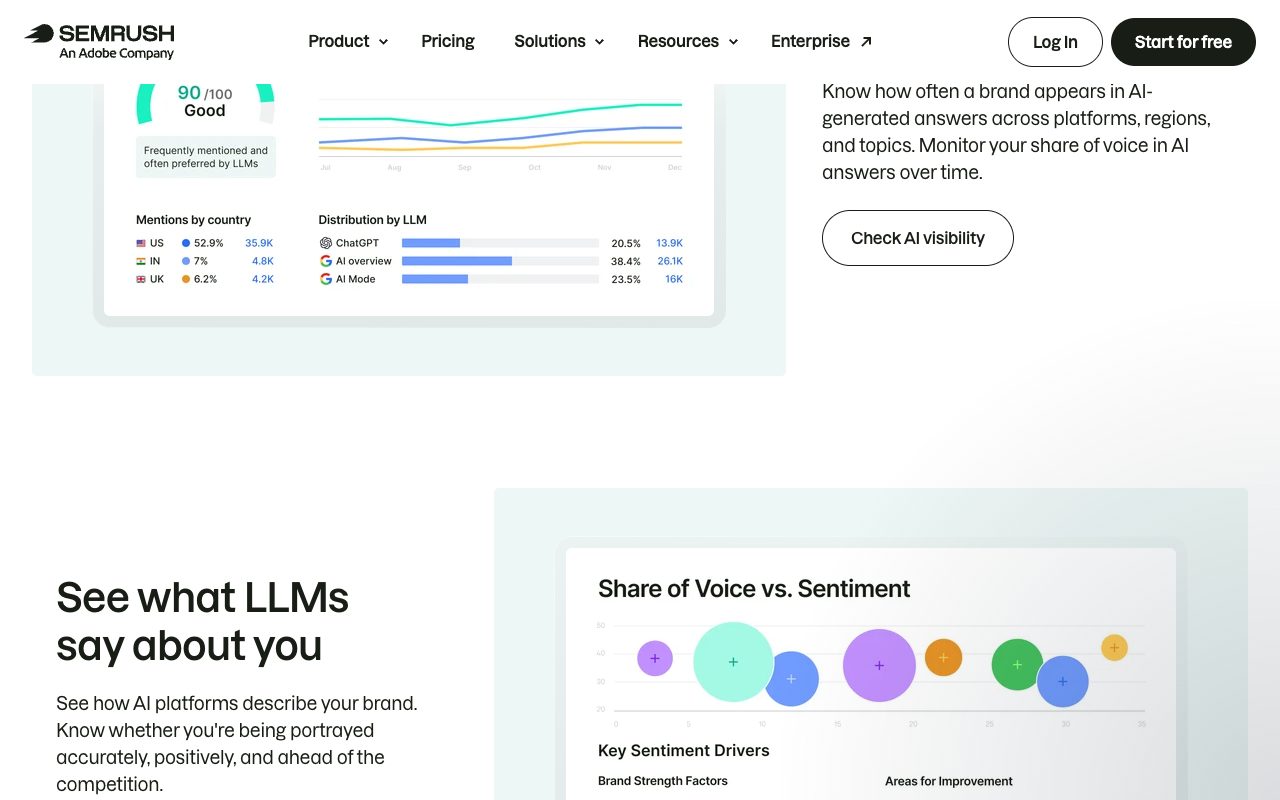The width and height of the screenshot is (1280, 800).
Task: Click the India flag icon
Action: tap(141, 261)
